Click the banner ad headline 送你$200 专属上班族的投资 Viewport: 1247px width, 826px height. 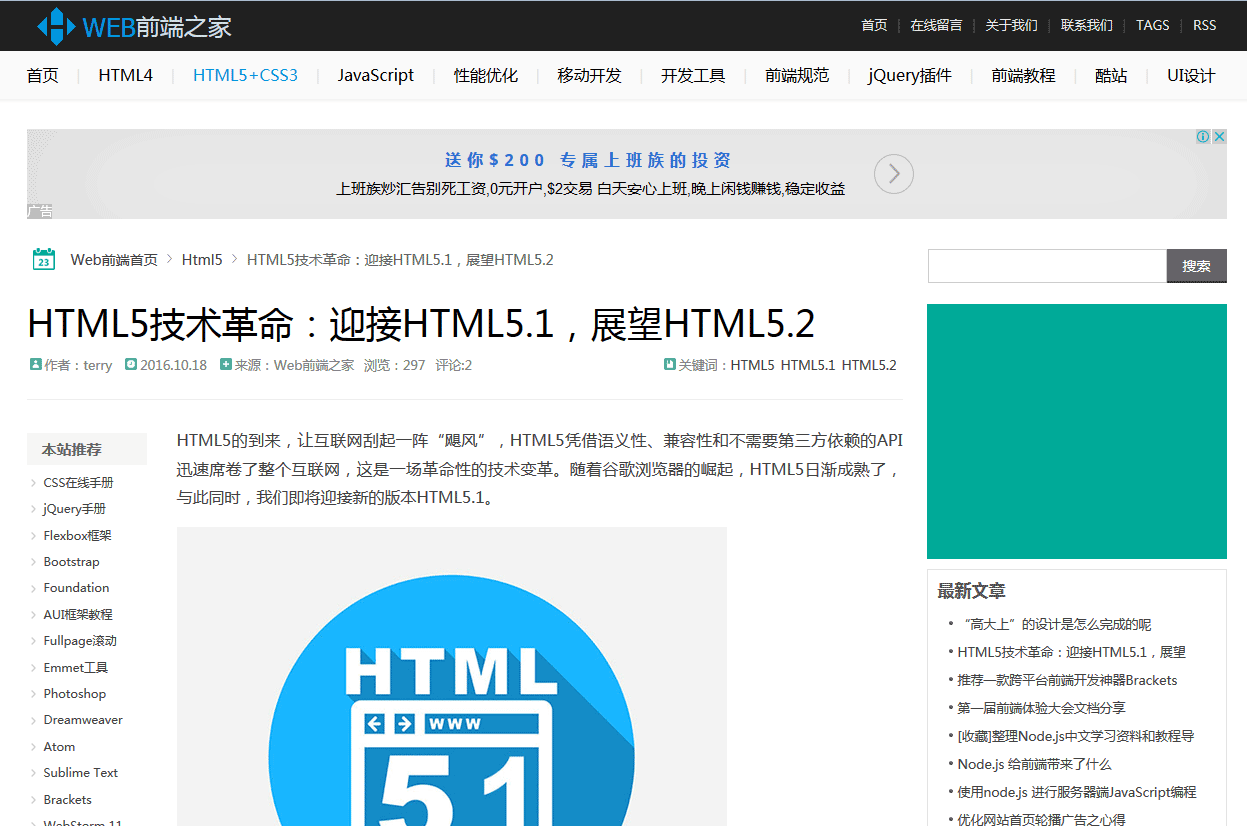588,160
